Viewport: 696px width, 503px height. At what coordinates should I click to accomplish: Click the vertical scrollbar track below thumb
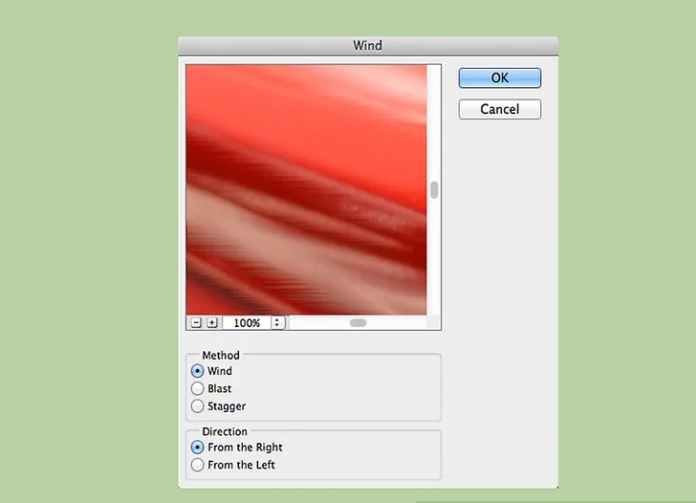[x=434, y=260]
